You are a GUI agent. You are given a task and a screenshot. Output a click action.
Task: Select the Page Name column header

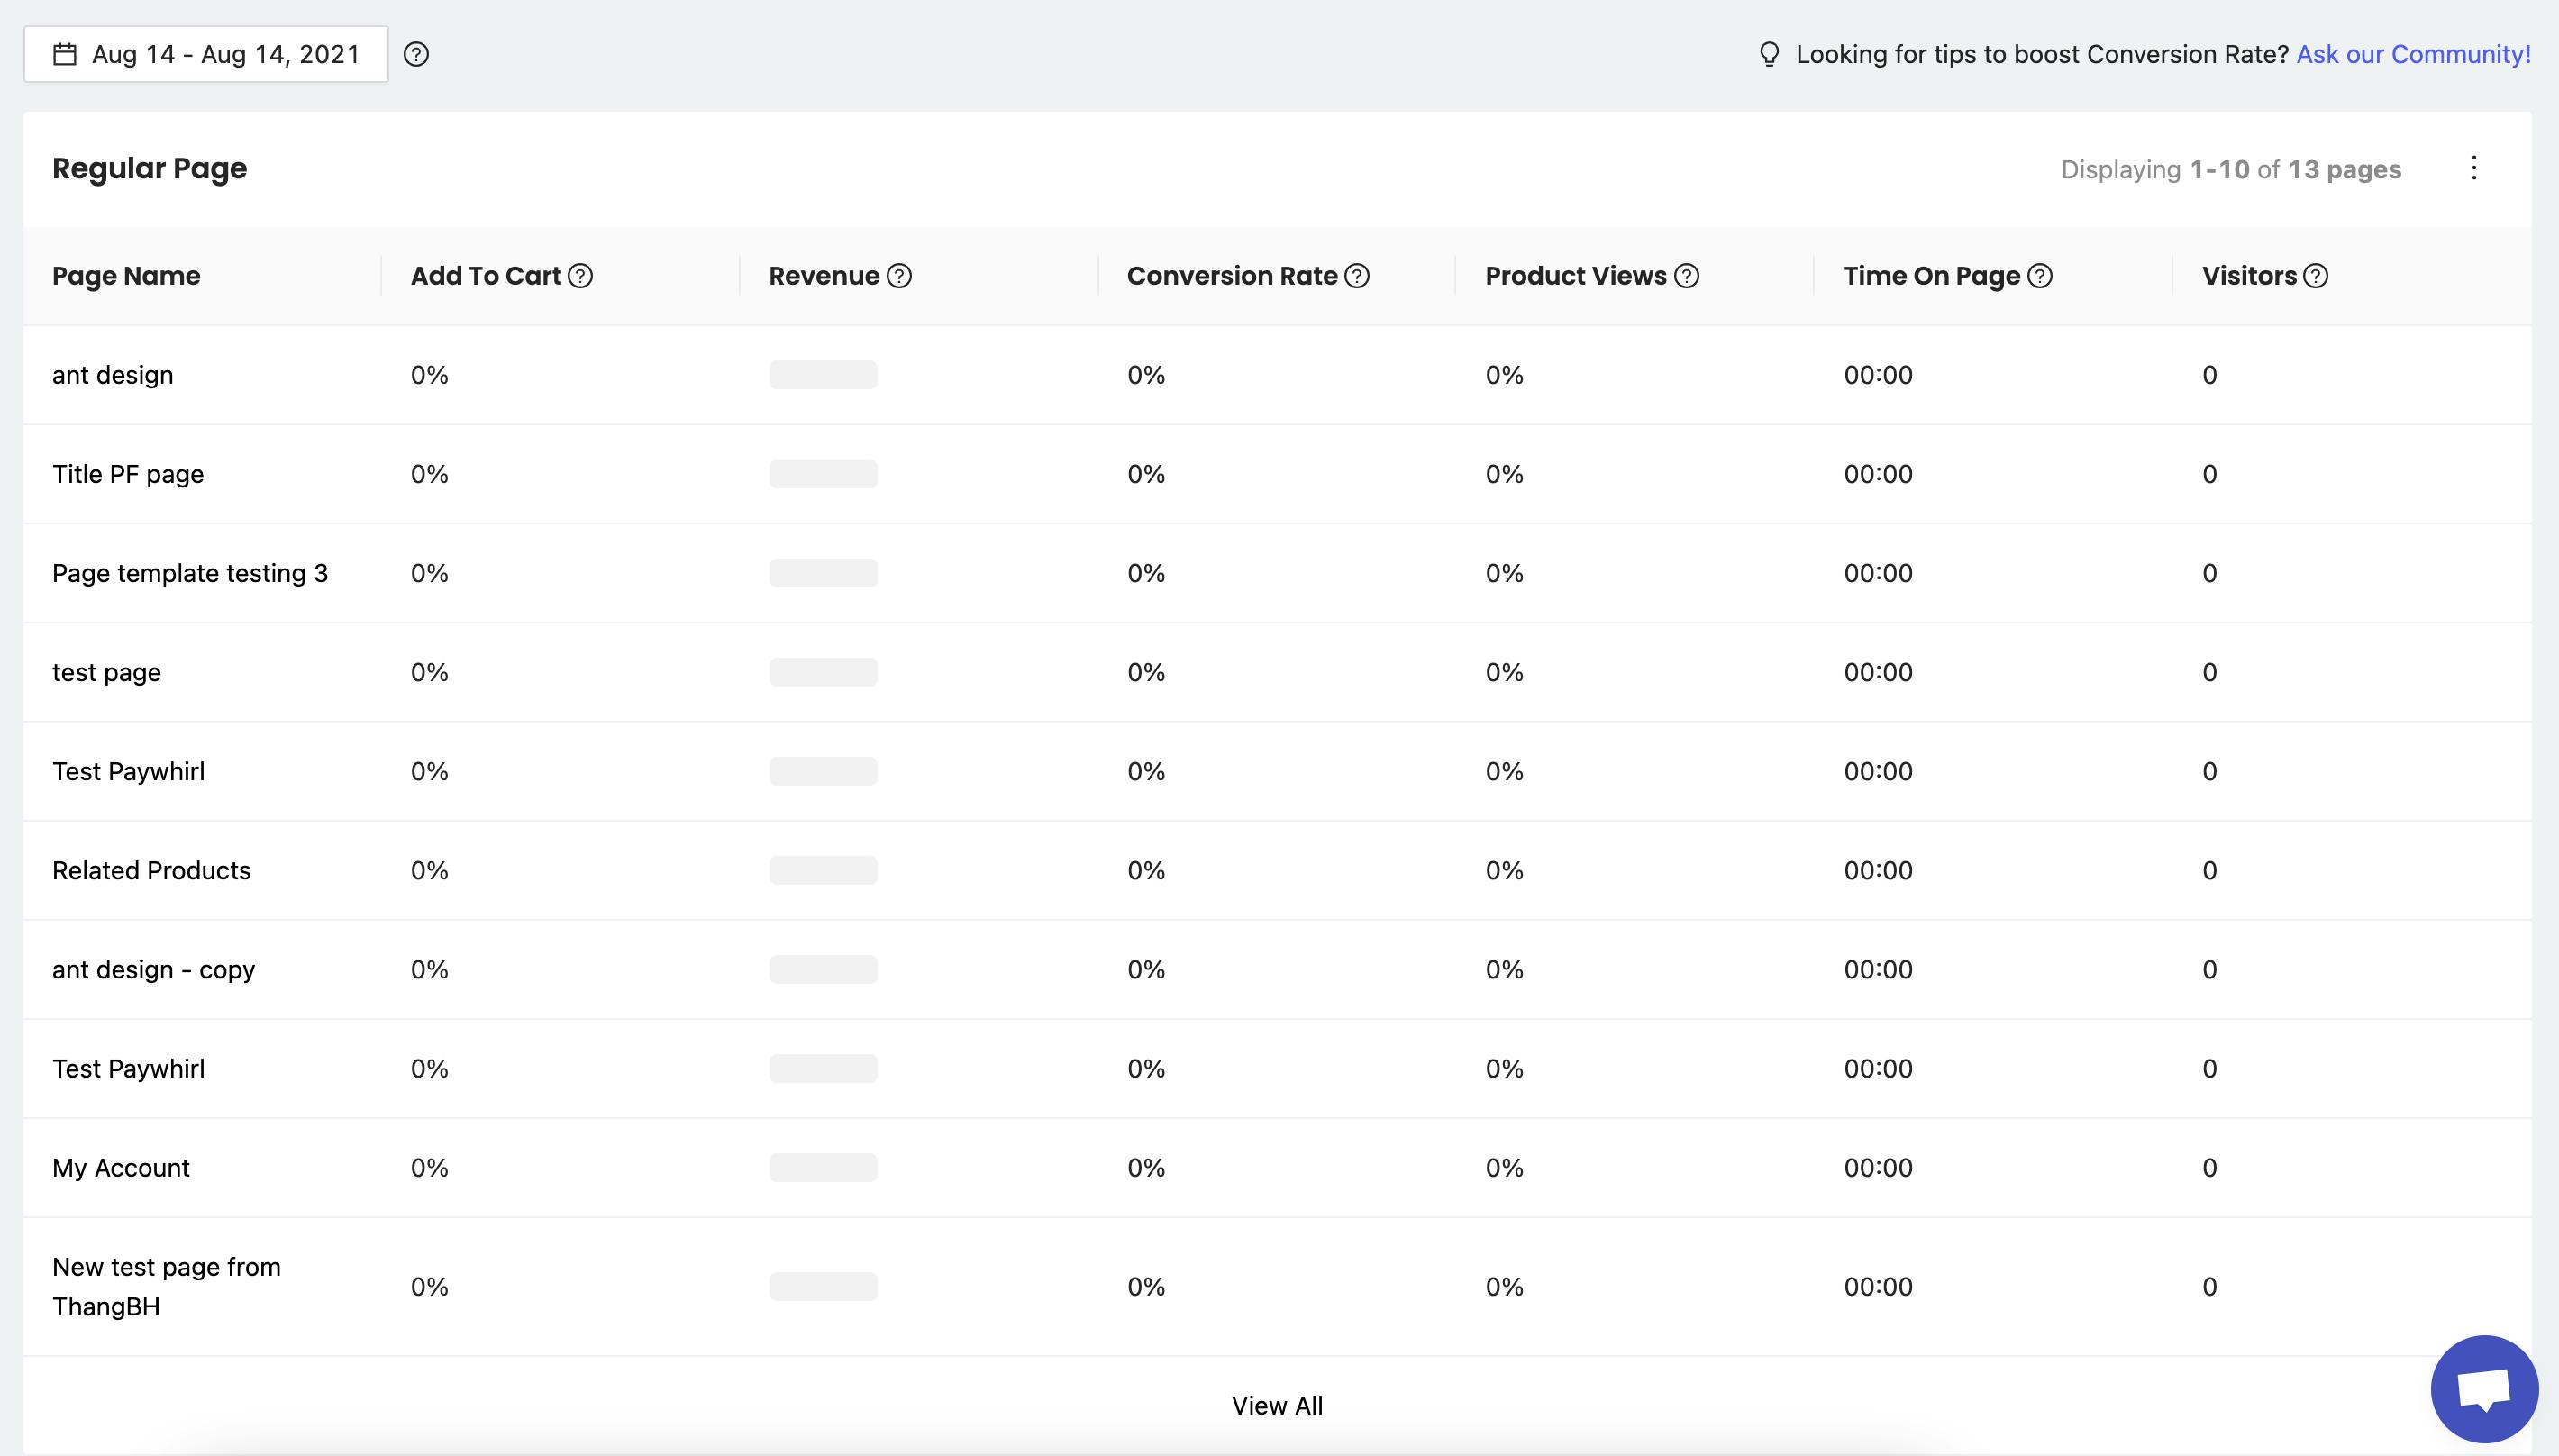126,276
